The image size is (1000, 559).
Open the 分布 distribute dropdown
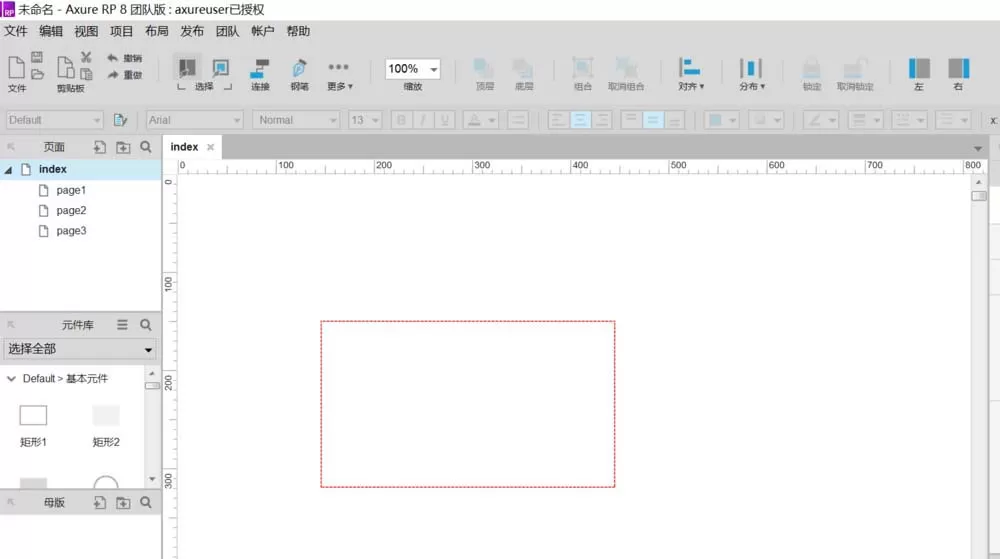[751, 74]
